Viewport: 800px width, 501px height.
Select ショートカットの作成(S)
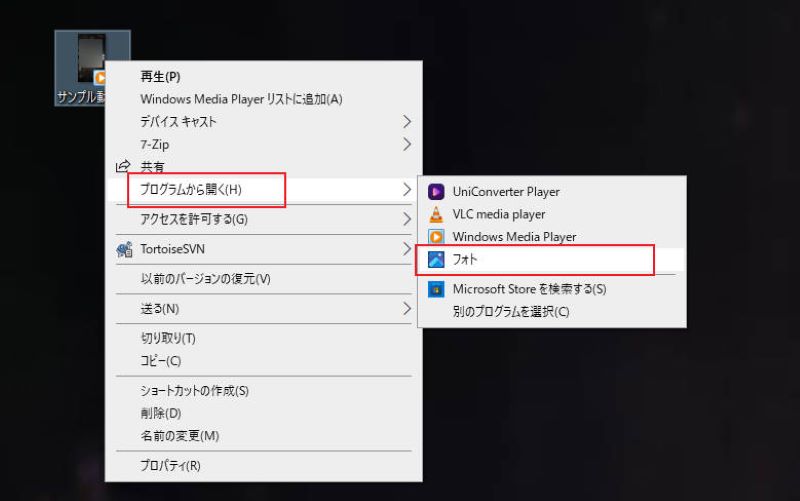click(264, 391)
